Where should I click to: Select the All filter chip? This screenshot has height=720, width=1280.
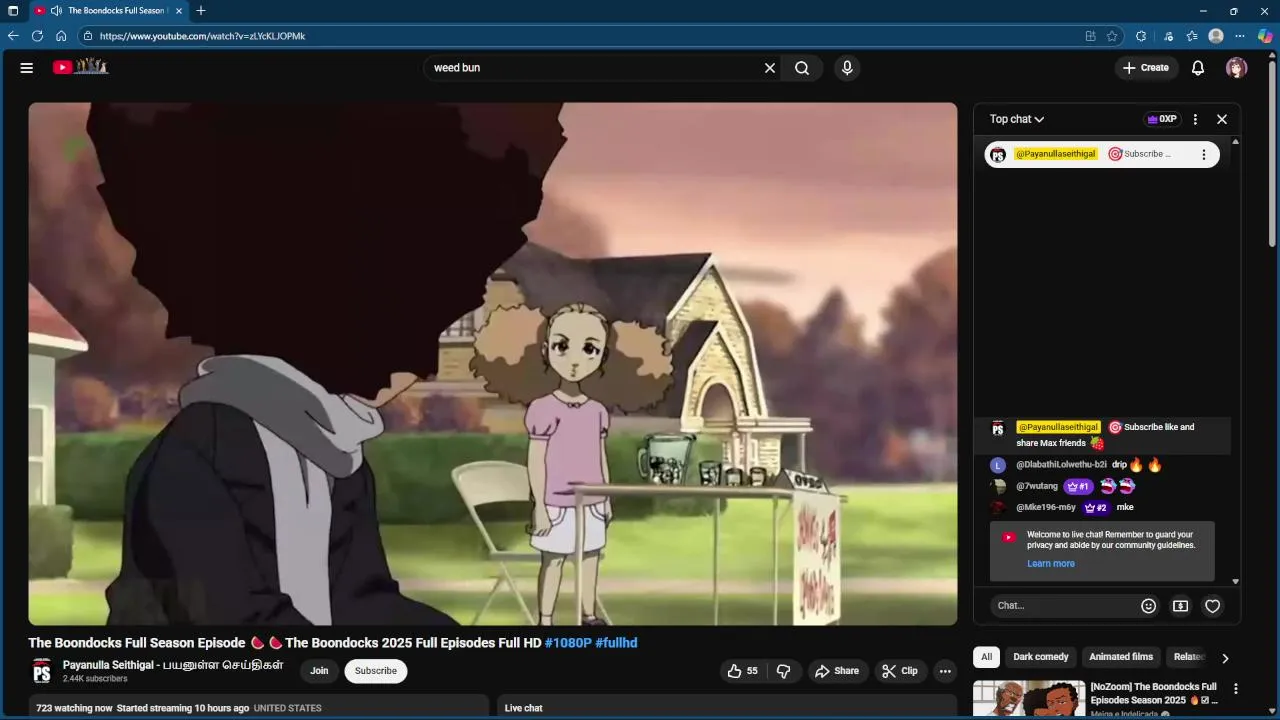point(987,657)
